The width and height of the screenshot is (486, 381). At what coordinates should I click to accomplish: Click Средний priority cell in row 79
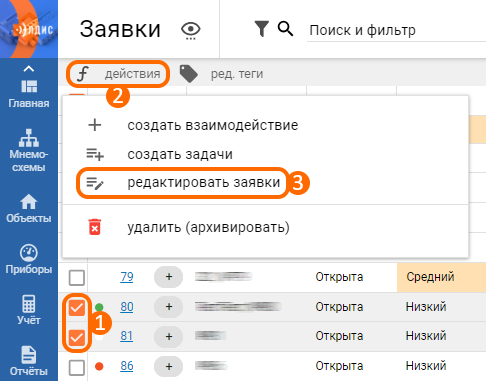441,277
